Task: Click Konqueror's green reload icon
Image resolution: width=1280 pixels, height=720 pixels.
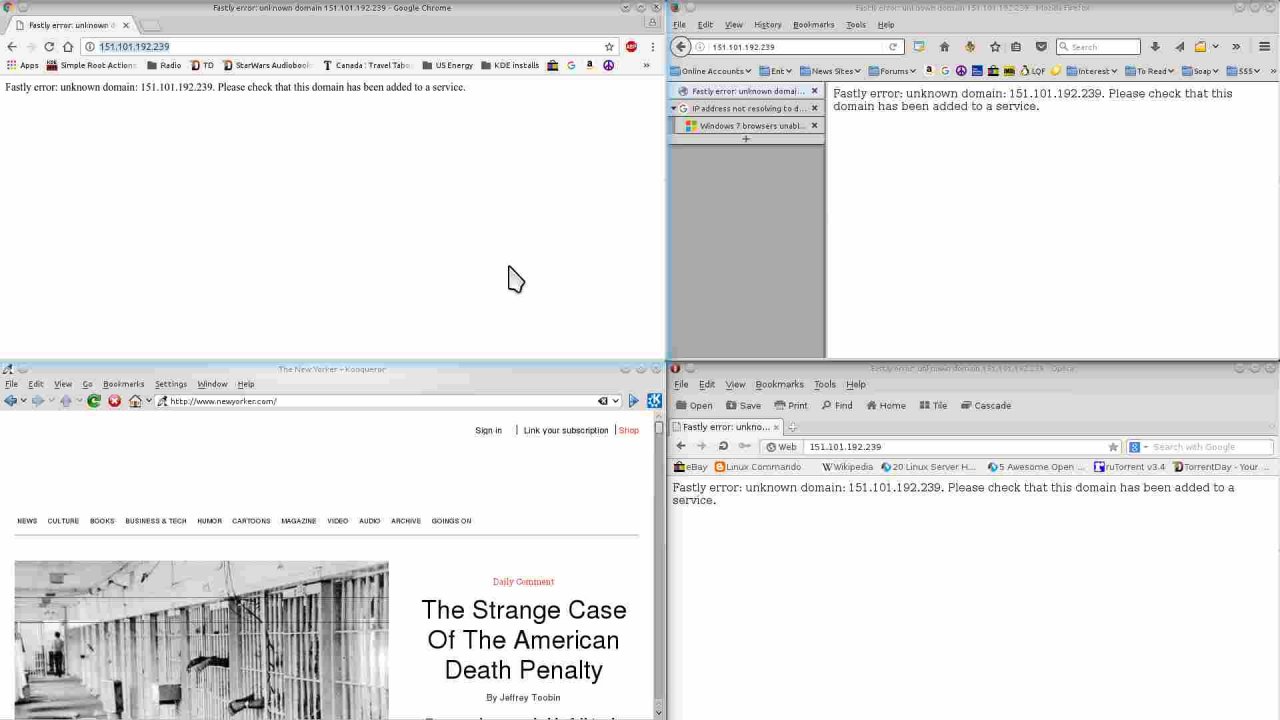Action: point(93,401)
